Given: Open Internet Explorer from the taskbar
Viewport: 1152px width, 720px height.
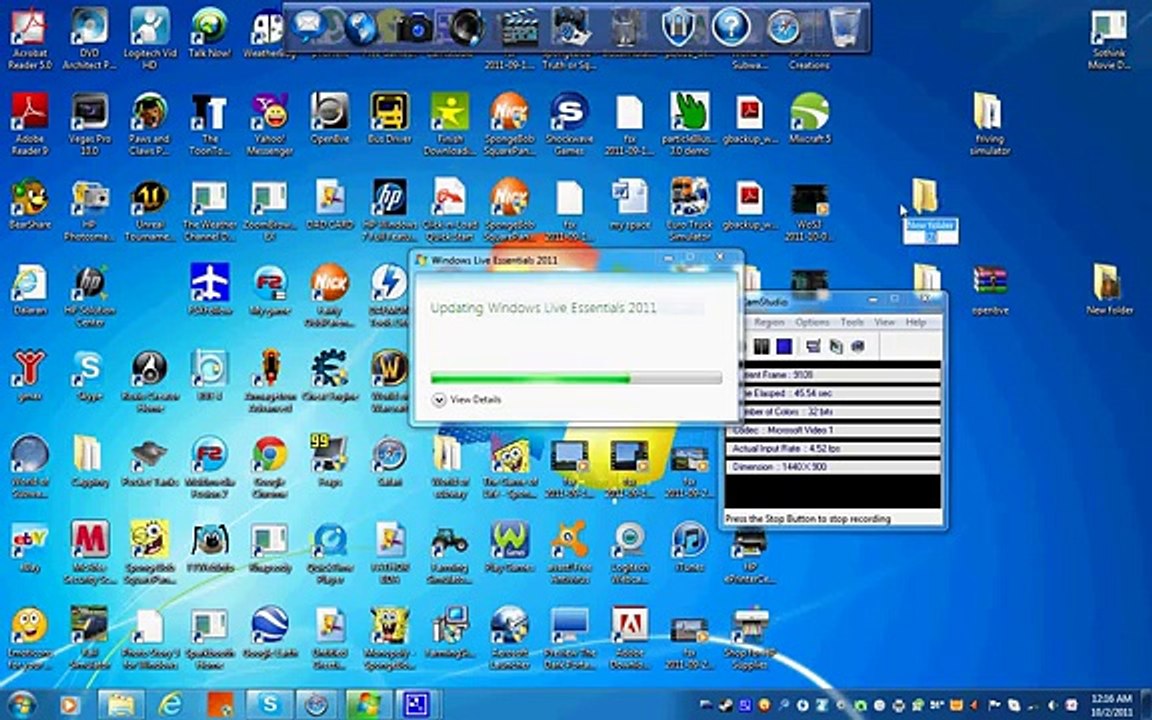Looking at the screenshot, I should tap(170, 705).
